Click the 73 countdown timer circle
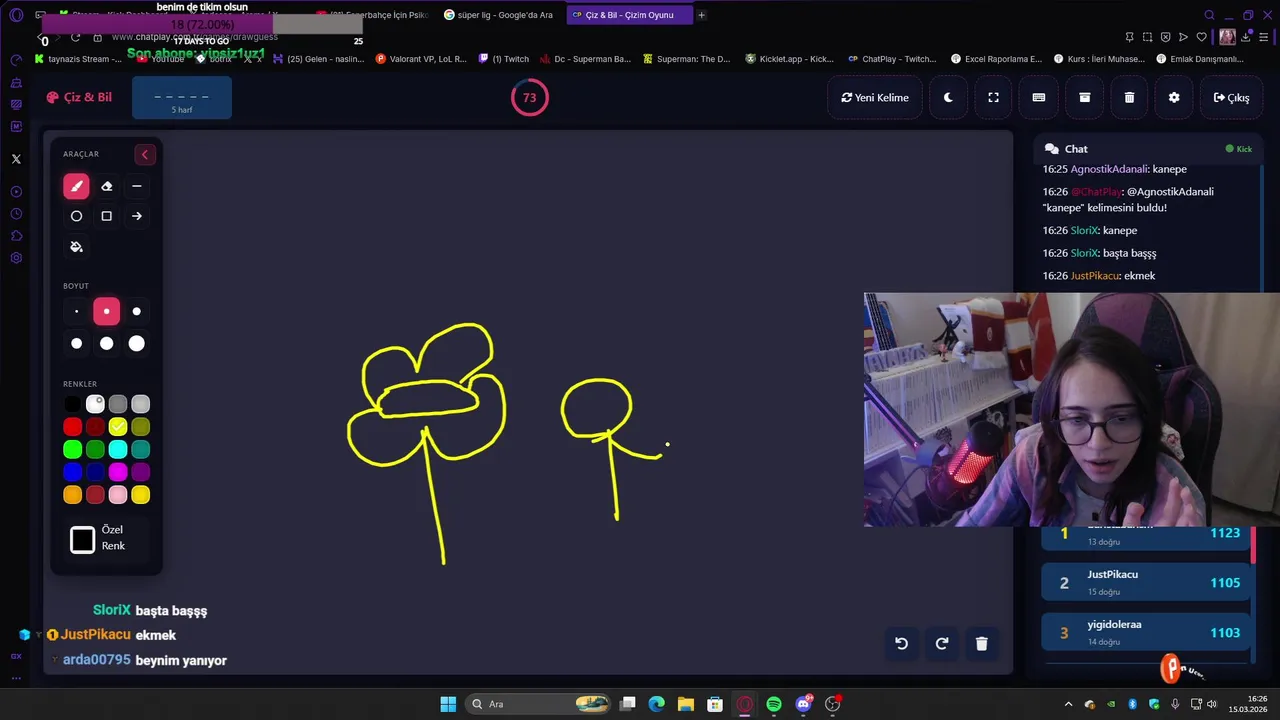Image resolution: width=1280 pixels, height=720 pixels. click(x=529, y=98)
